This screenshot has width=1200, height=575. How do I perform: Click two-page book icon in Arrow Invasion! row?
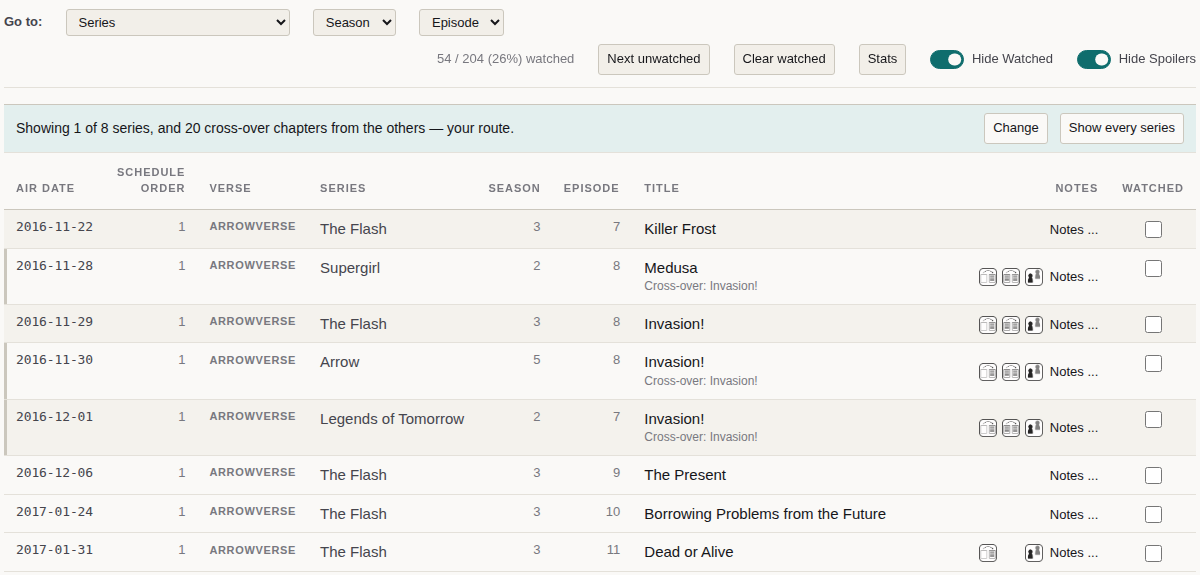[1011, 371]
